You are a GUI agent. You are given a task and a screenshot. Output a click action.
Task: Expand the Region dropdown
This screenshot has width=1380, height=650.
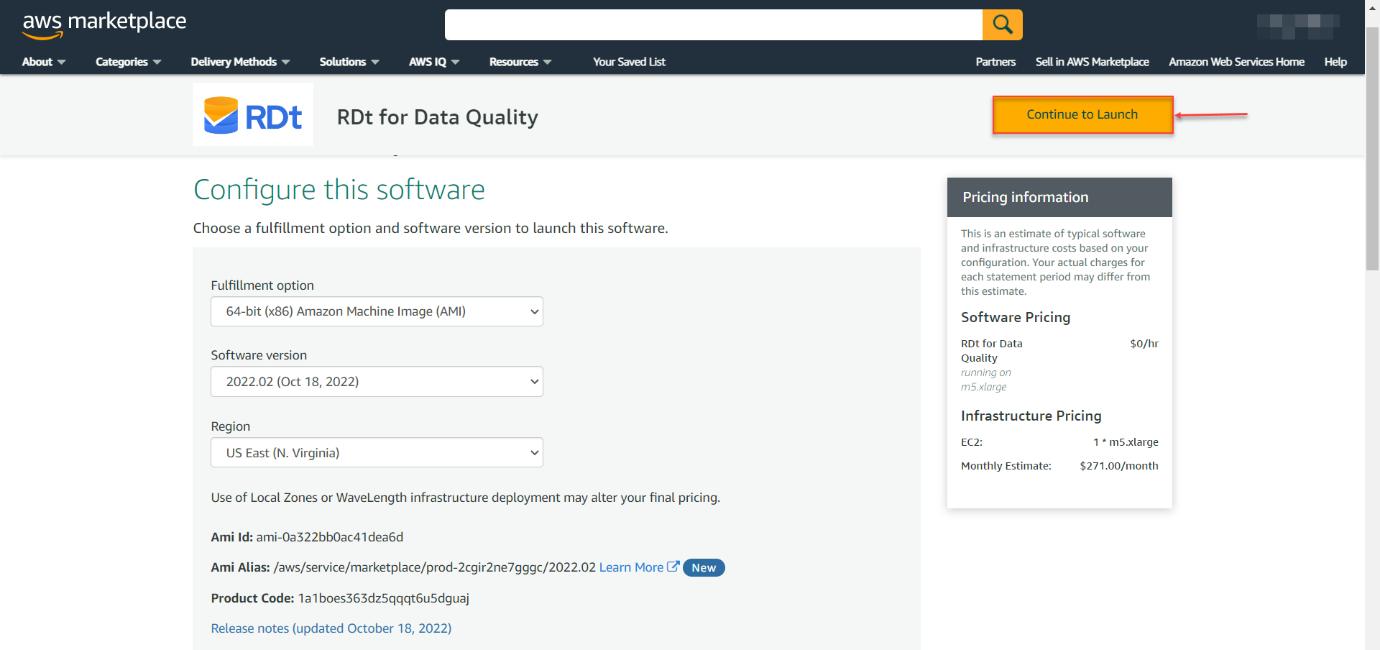pyautogui.click(x=377, y=452)
